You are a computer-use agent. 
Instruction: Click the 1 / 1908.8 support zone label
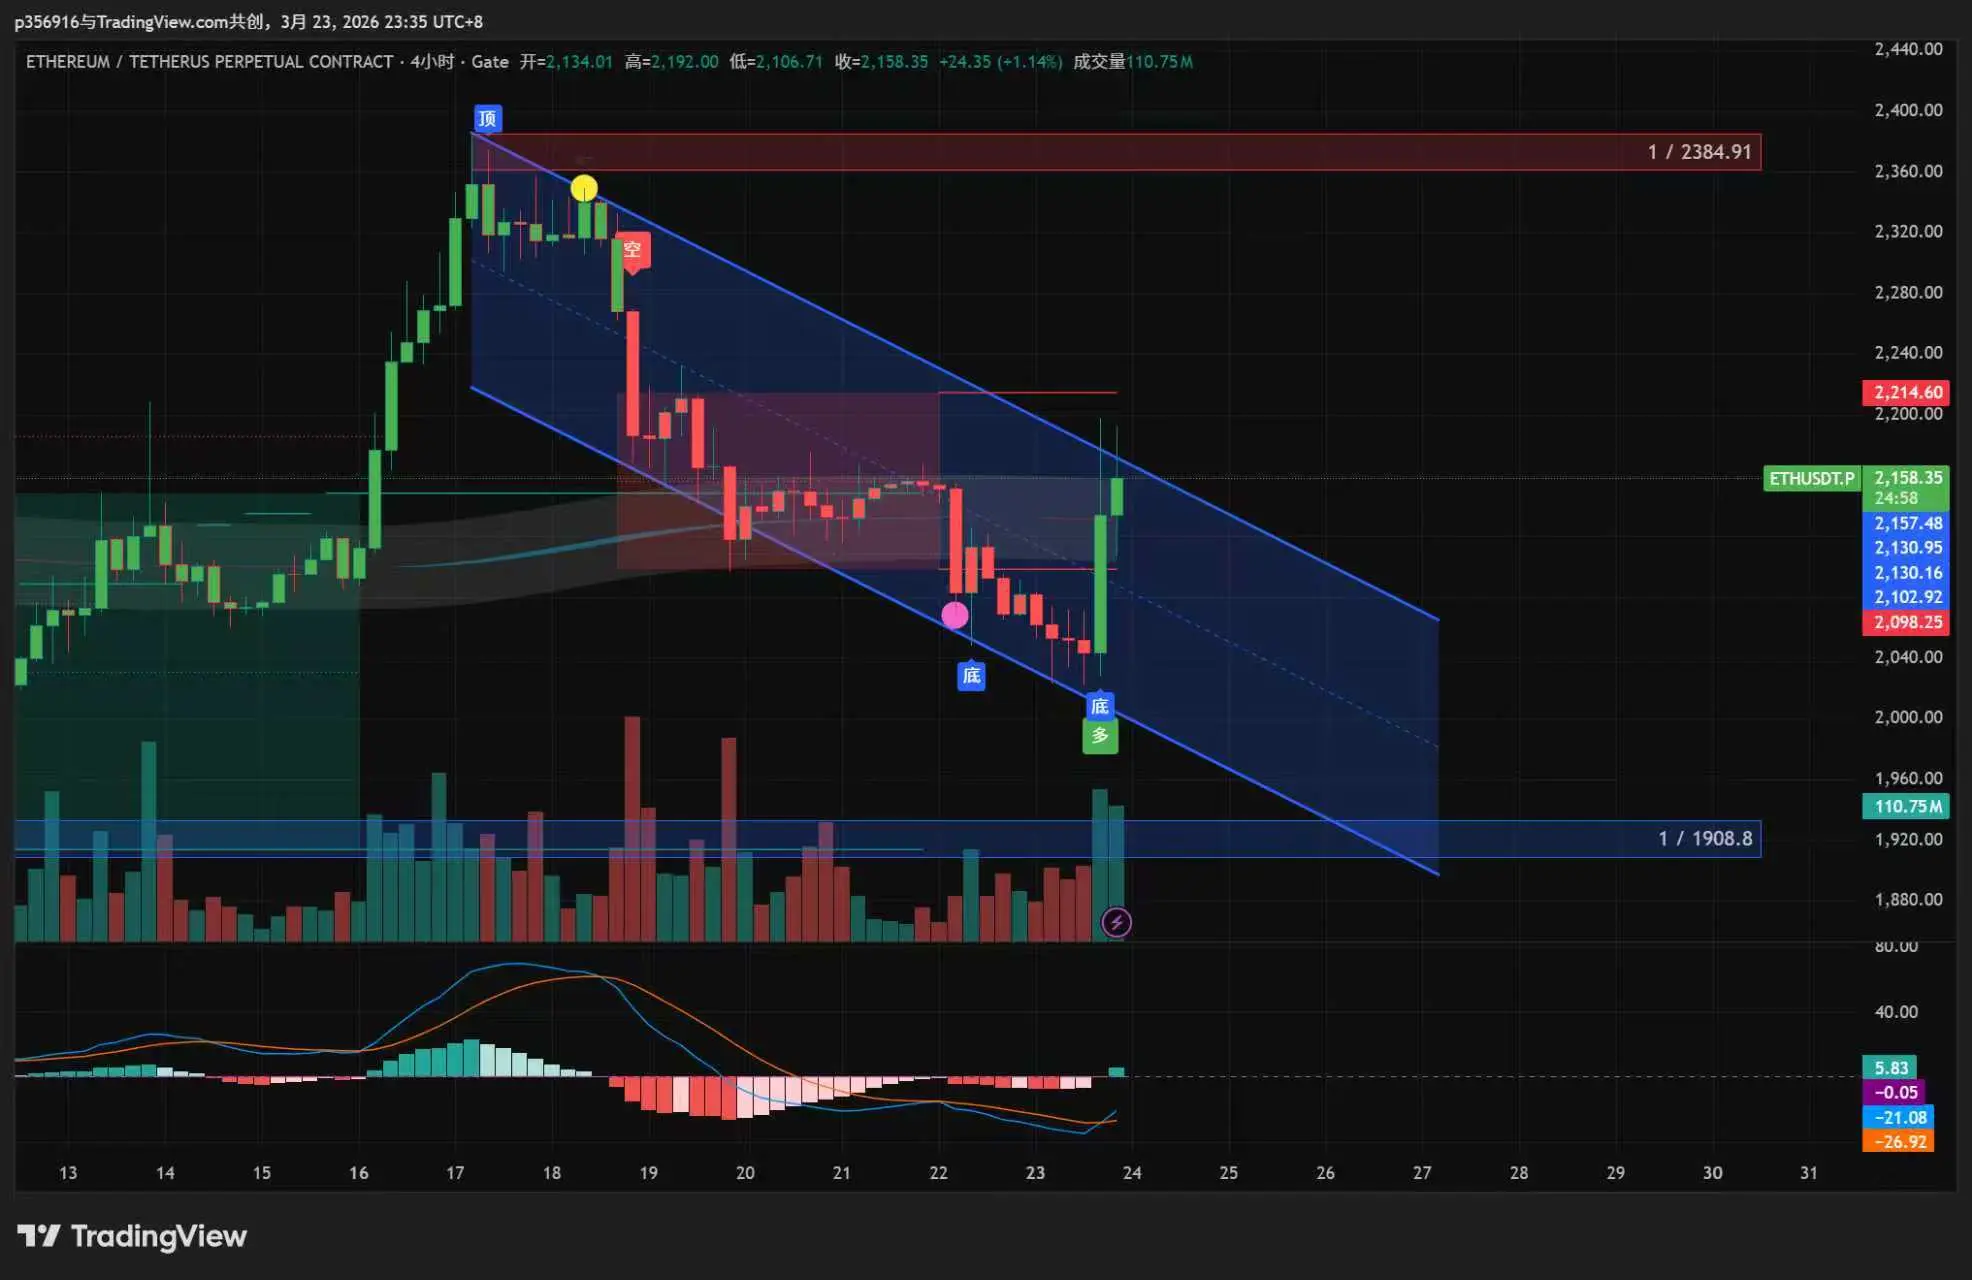[x=1704, y=838]
